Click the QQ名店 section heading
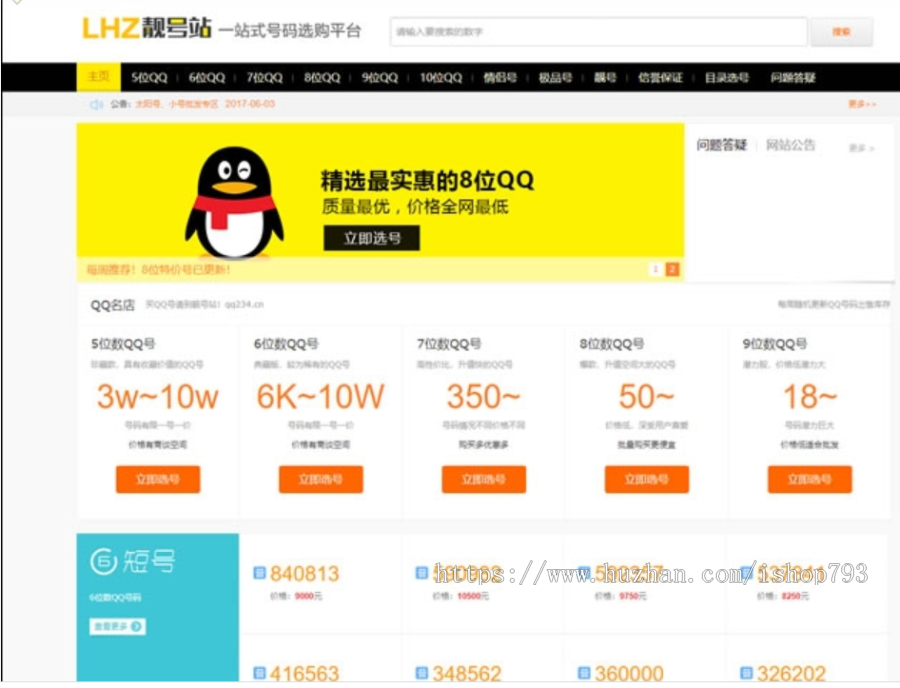The height and width of the screenshot is (688, 900). click(112, 305)
